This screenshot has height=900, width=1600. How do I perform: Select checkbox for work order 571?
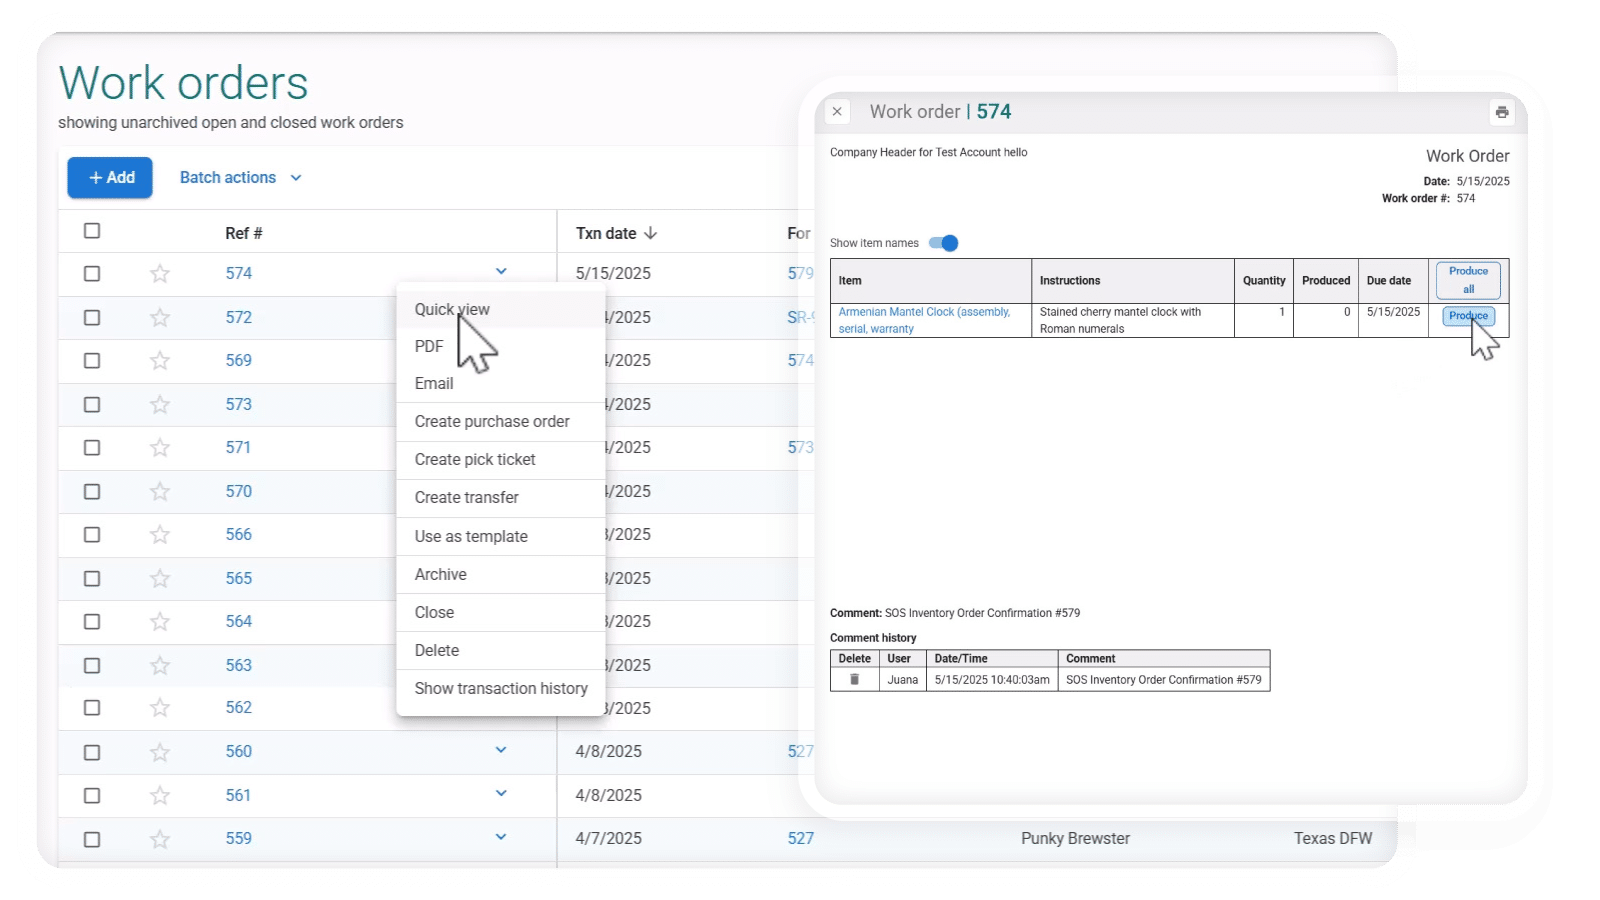coord(92,448)
